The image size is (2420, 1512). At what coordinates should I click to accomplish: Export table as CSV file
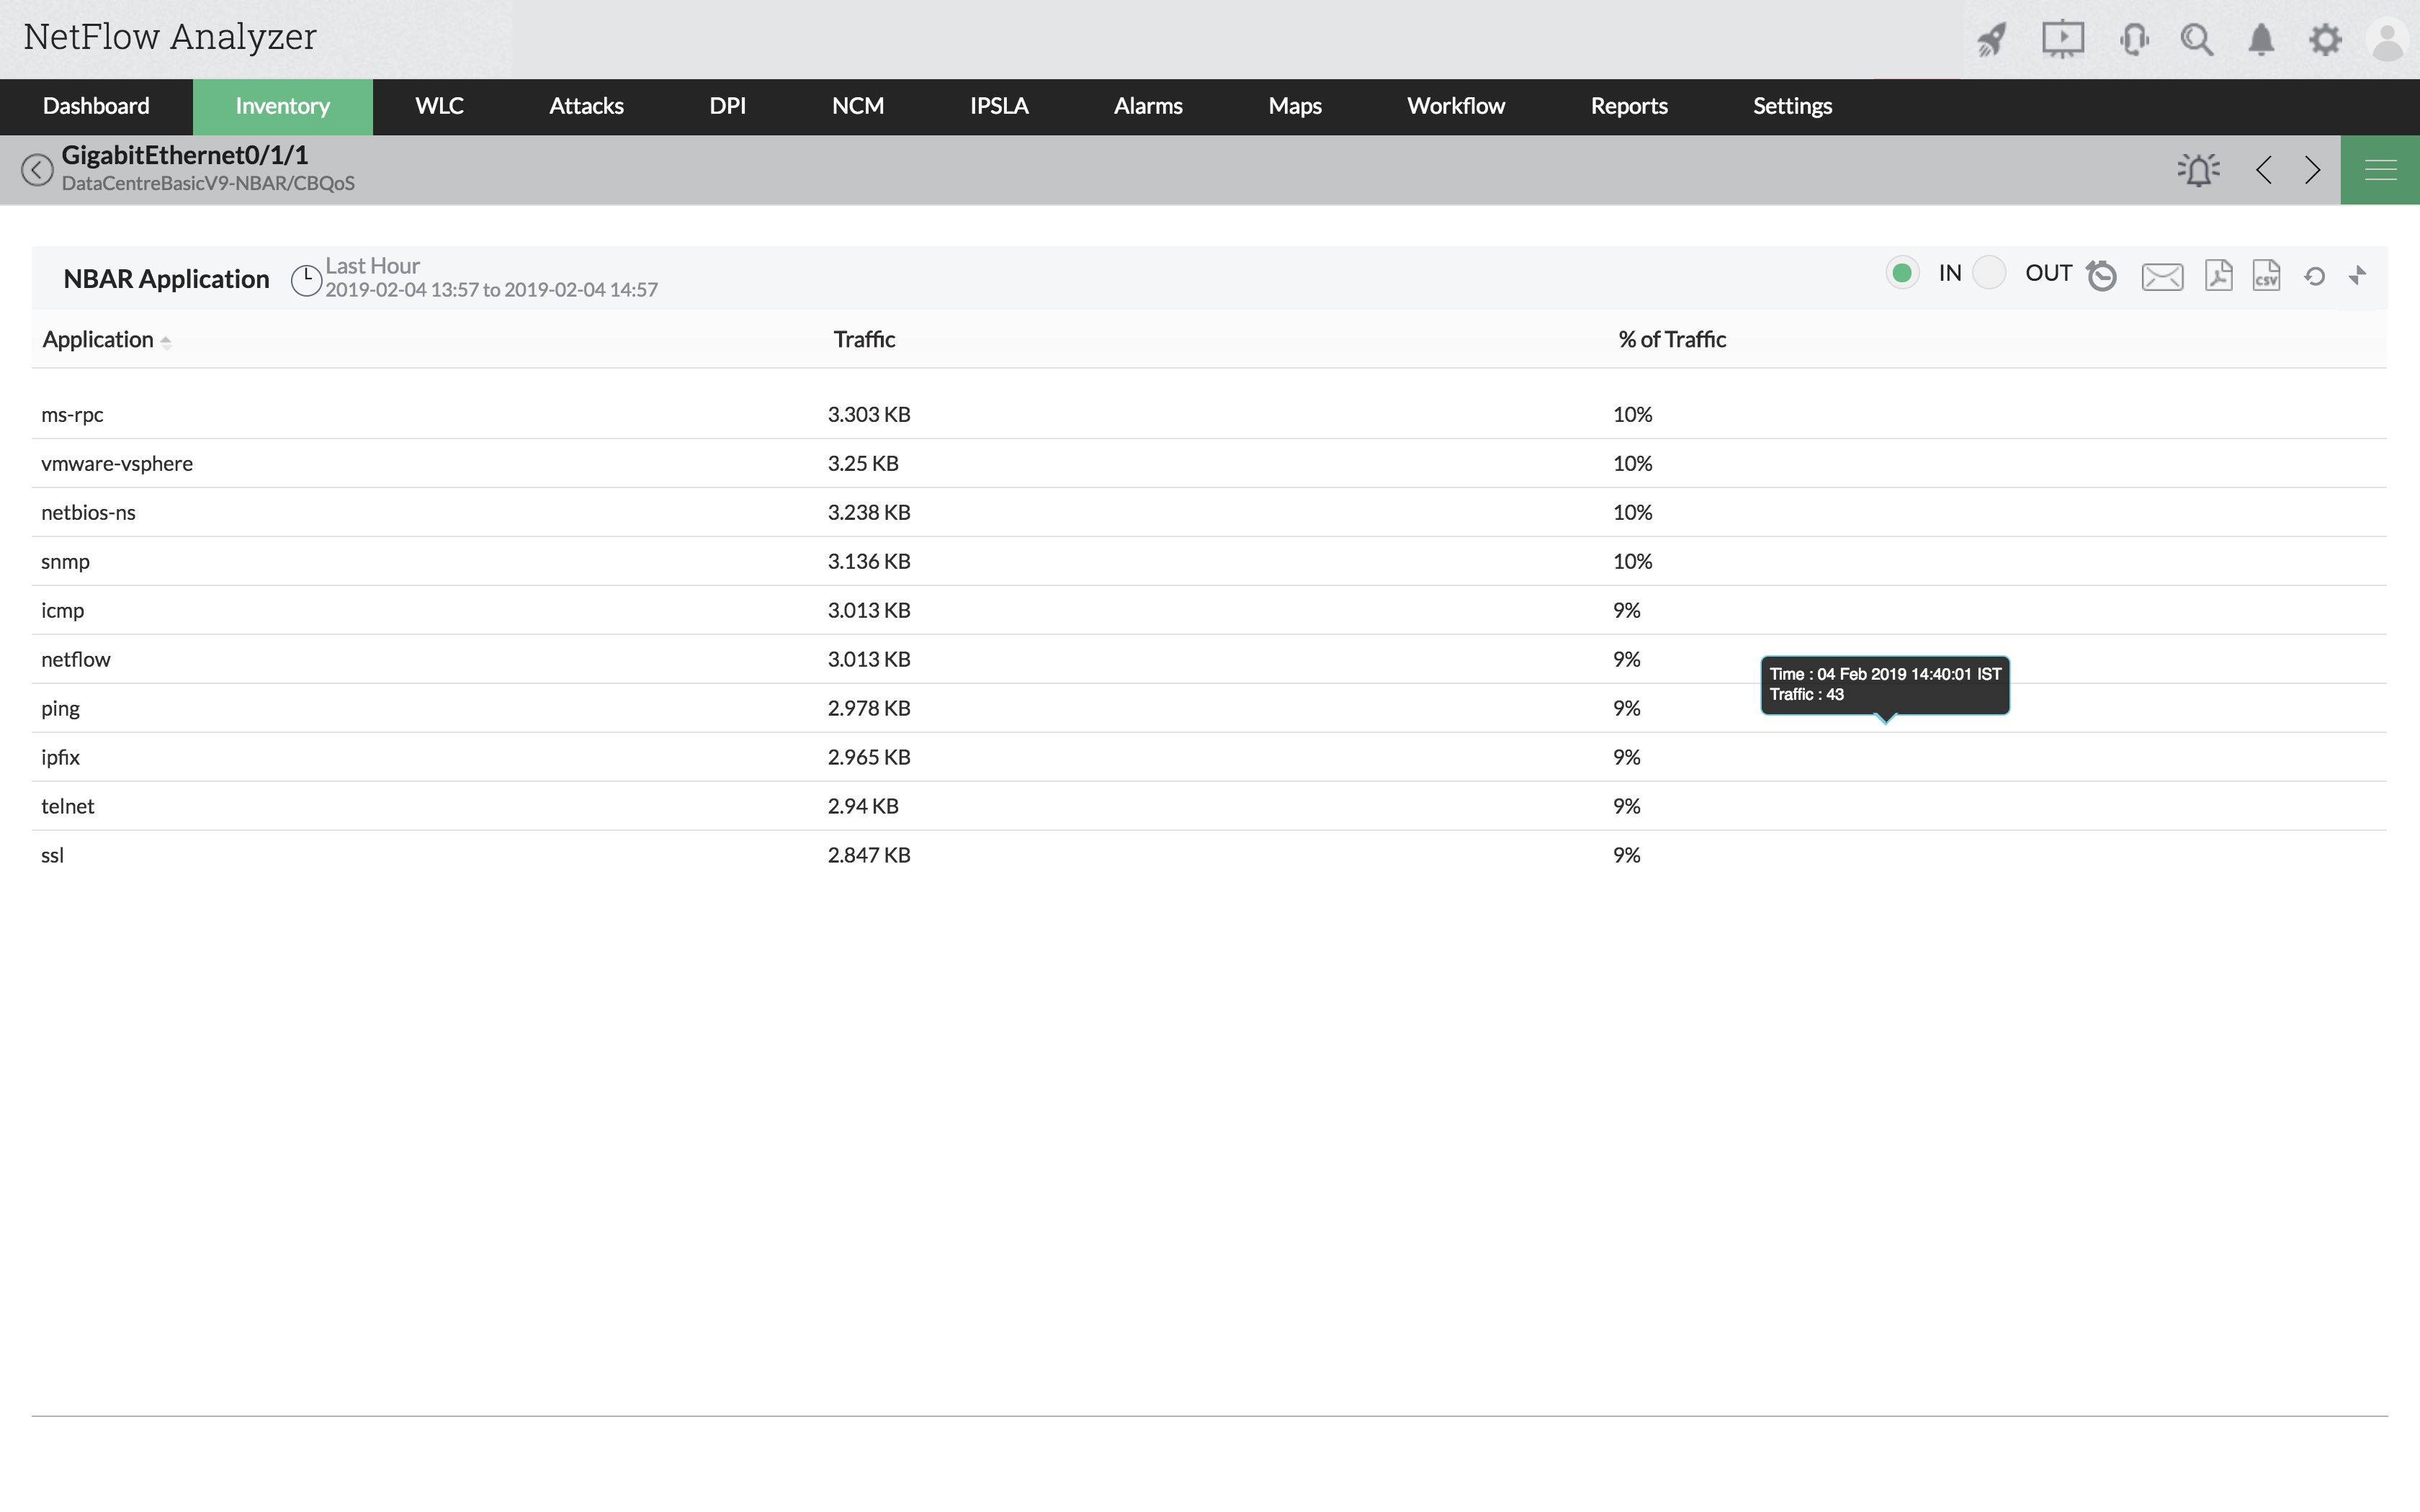pos(2266,275)
